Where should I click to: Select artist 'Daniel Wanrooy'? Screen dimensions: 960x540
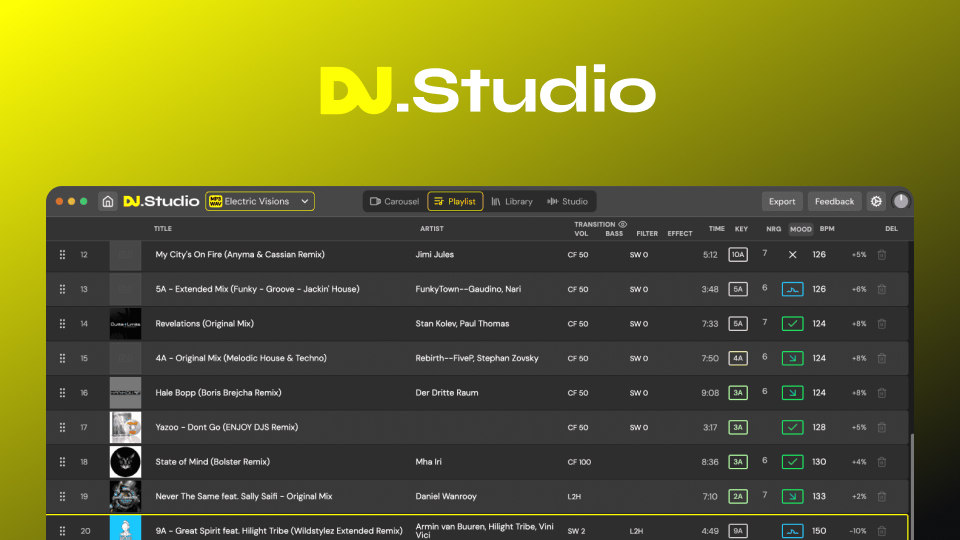click(446, 497)
